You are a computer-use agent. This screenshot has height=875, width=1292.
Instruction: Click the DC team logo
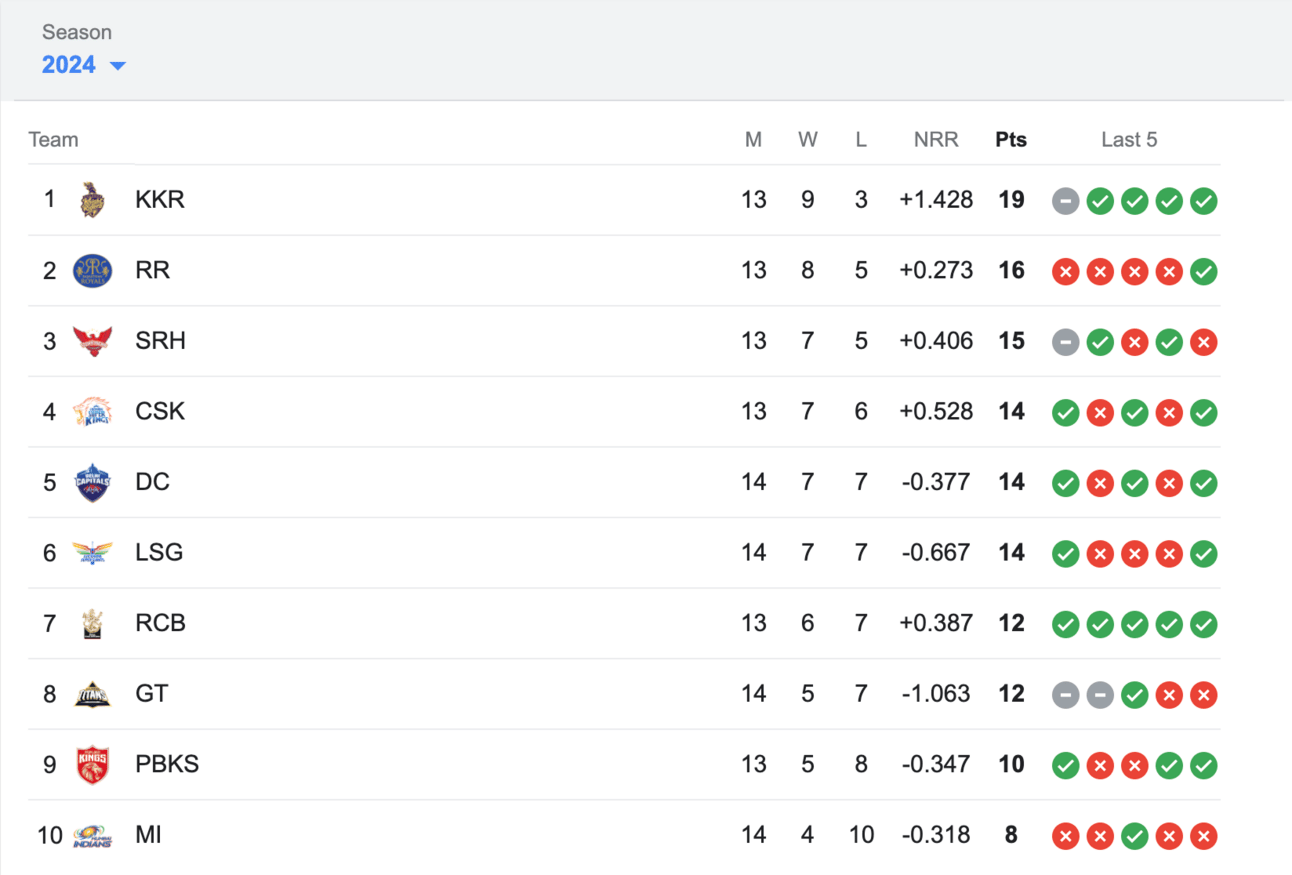pyautogui.click(x=93, y=483)
